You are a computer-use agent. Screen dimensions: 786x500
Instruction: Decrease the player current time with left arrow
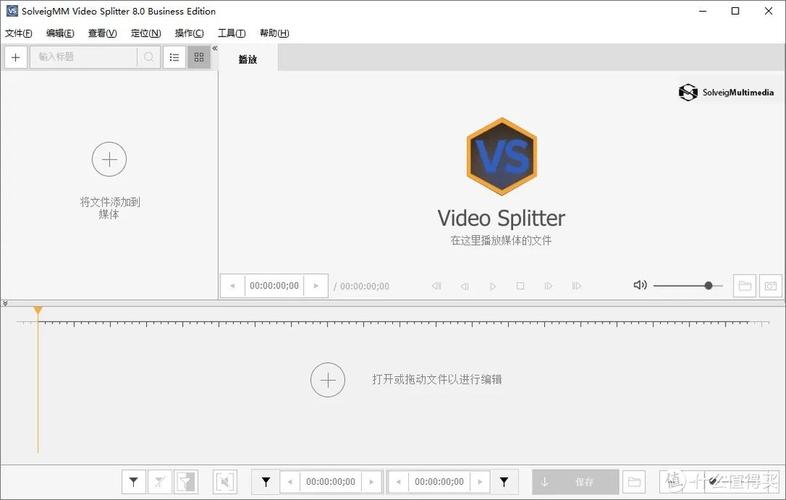tap(233, 286)
